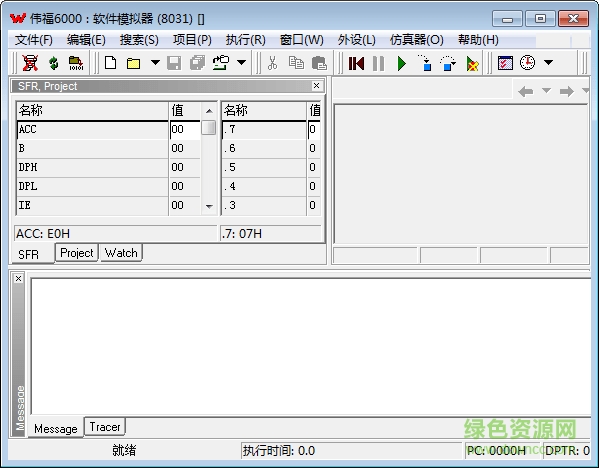
Task: Open the 帮助(H) menu
Action: click(478, 40)
